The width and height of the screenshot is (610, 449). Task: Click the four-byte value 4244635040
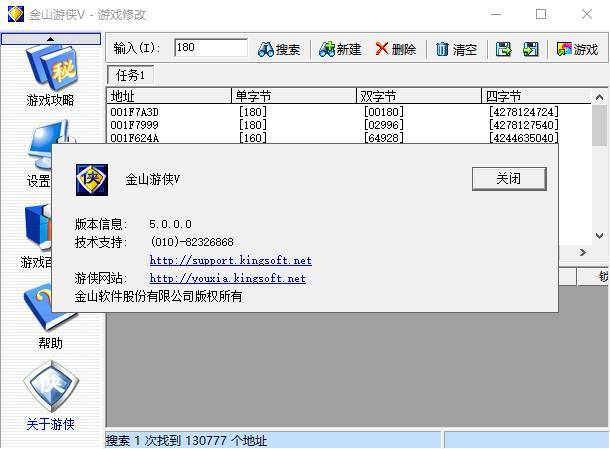524,138
